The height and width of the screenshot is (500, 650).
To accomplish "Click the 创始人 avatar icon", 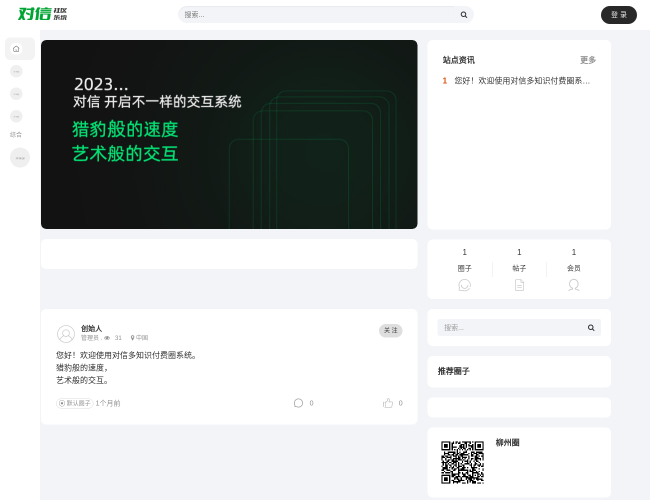I will (66, 334).
